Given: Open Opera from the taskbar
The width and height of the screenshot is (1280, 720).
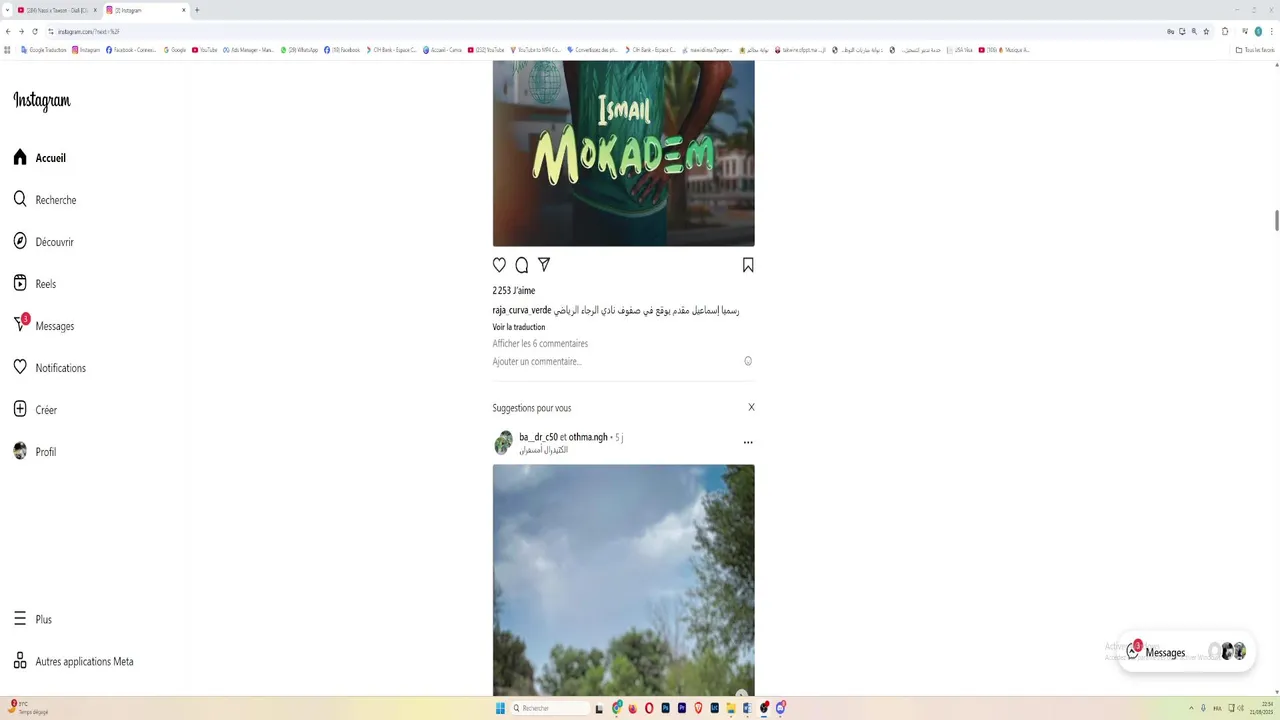Looking at the screenshot, I should point(649,708).
